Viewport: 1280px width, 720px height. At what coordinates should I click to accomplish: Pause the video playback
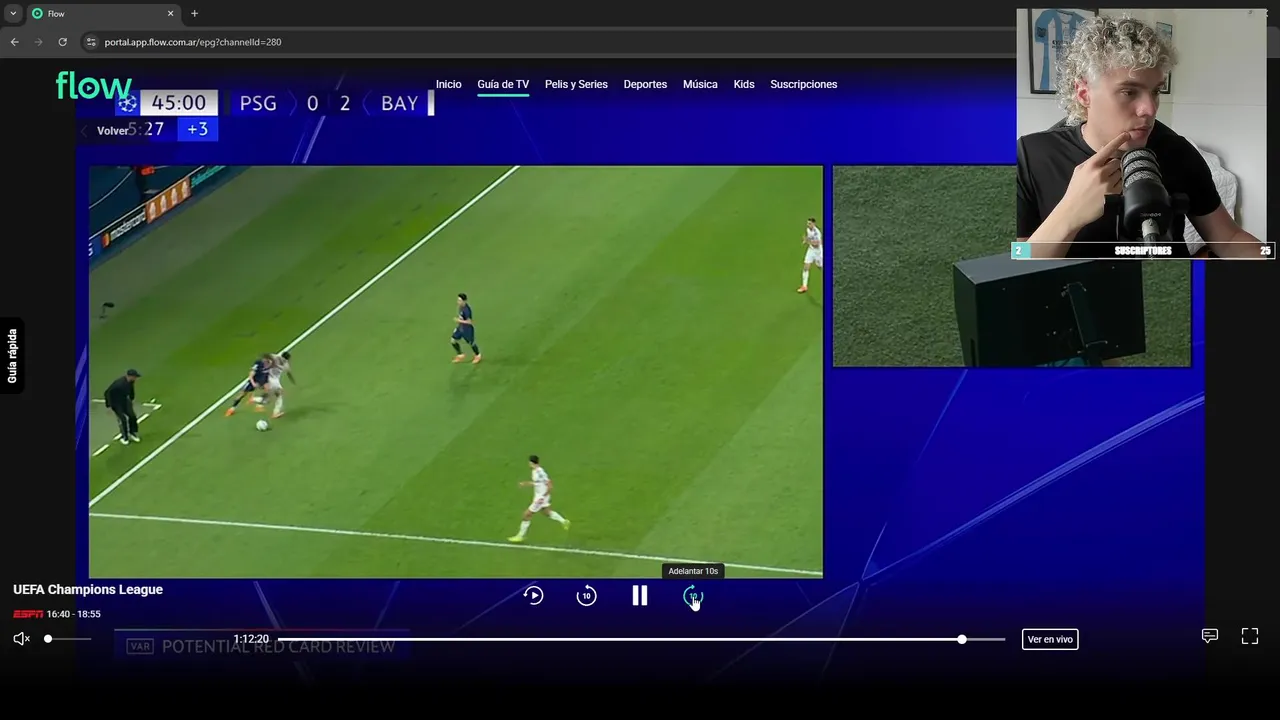pyautogui.click(x=640, y=596)
